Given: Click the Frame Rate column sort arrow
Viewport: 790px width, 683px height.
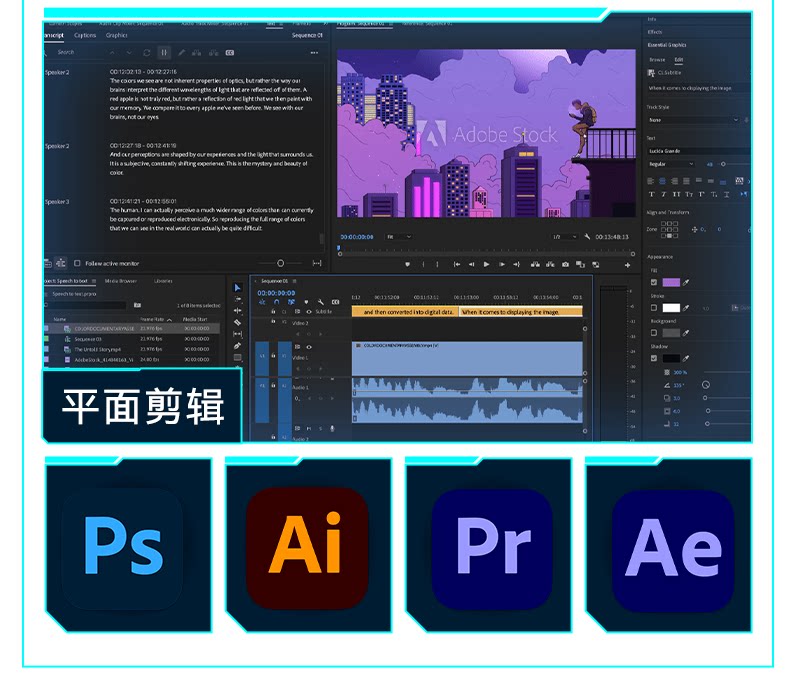Looking at the screenshot, I should (169, 320).
